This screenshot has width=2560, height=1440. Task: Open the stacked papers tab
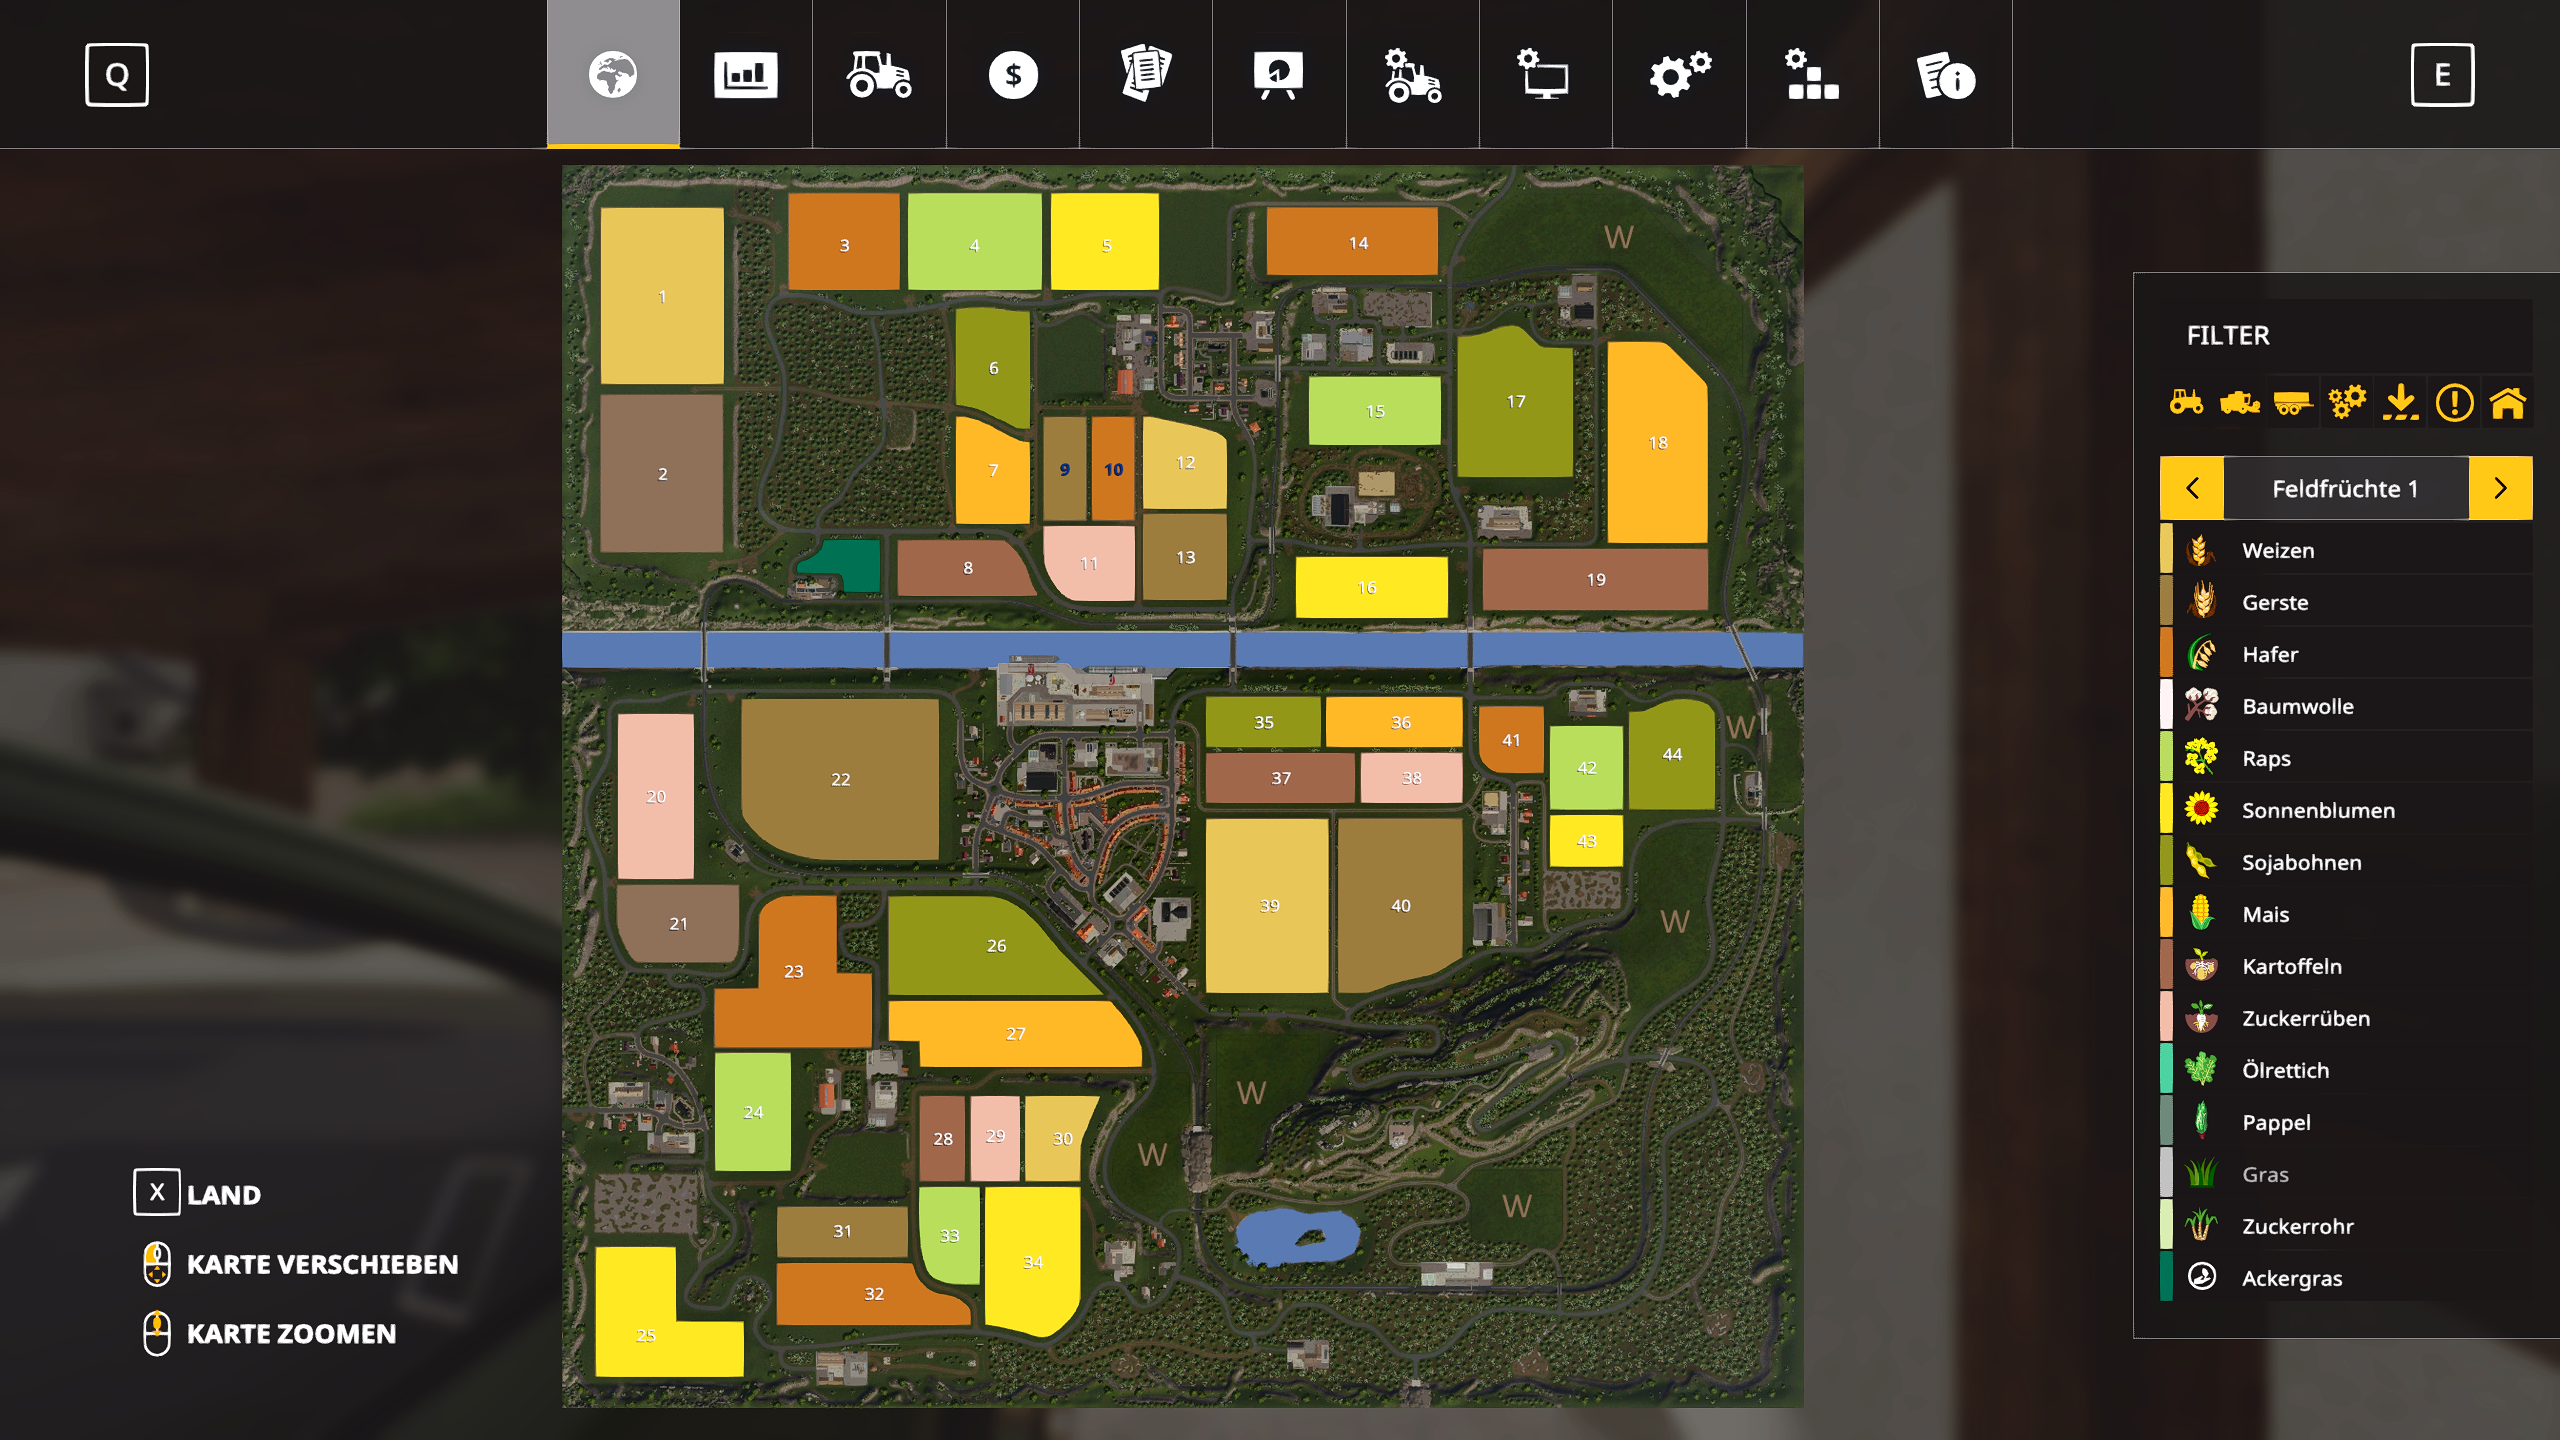[1146, 74]
